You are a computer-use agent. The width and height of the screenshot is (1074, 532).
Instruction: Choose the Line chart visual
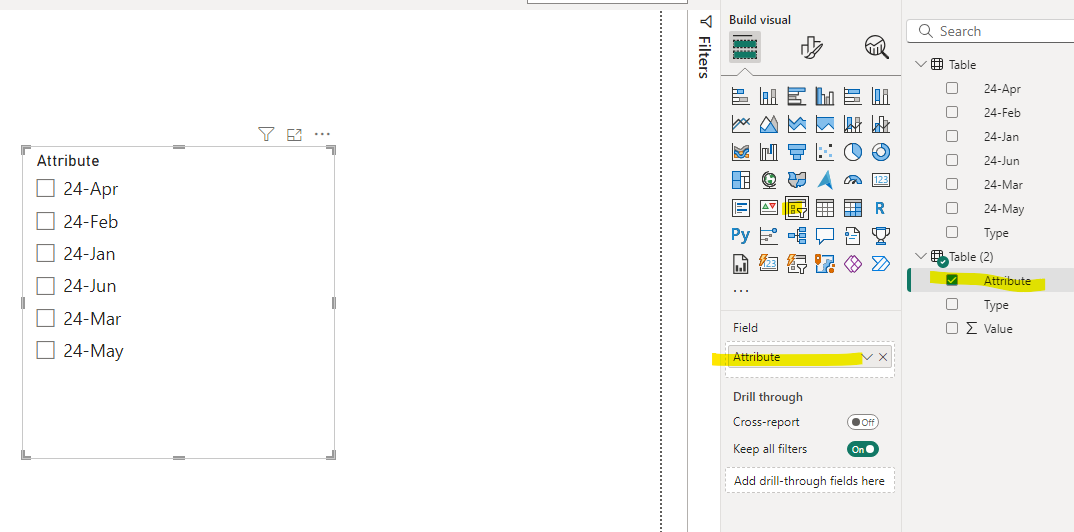click(740, 124)
